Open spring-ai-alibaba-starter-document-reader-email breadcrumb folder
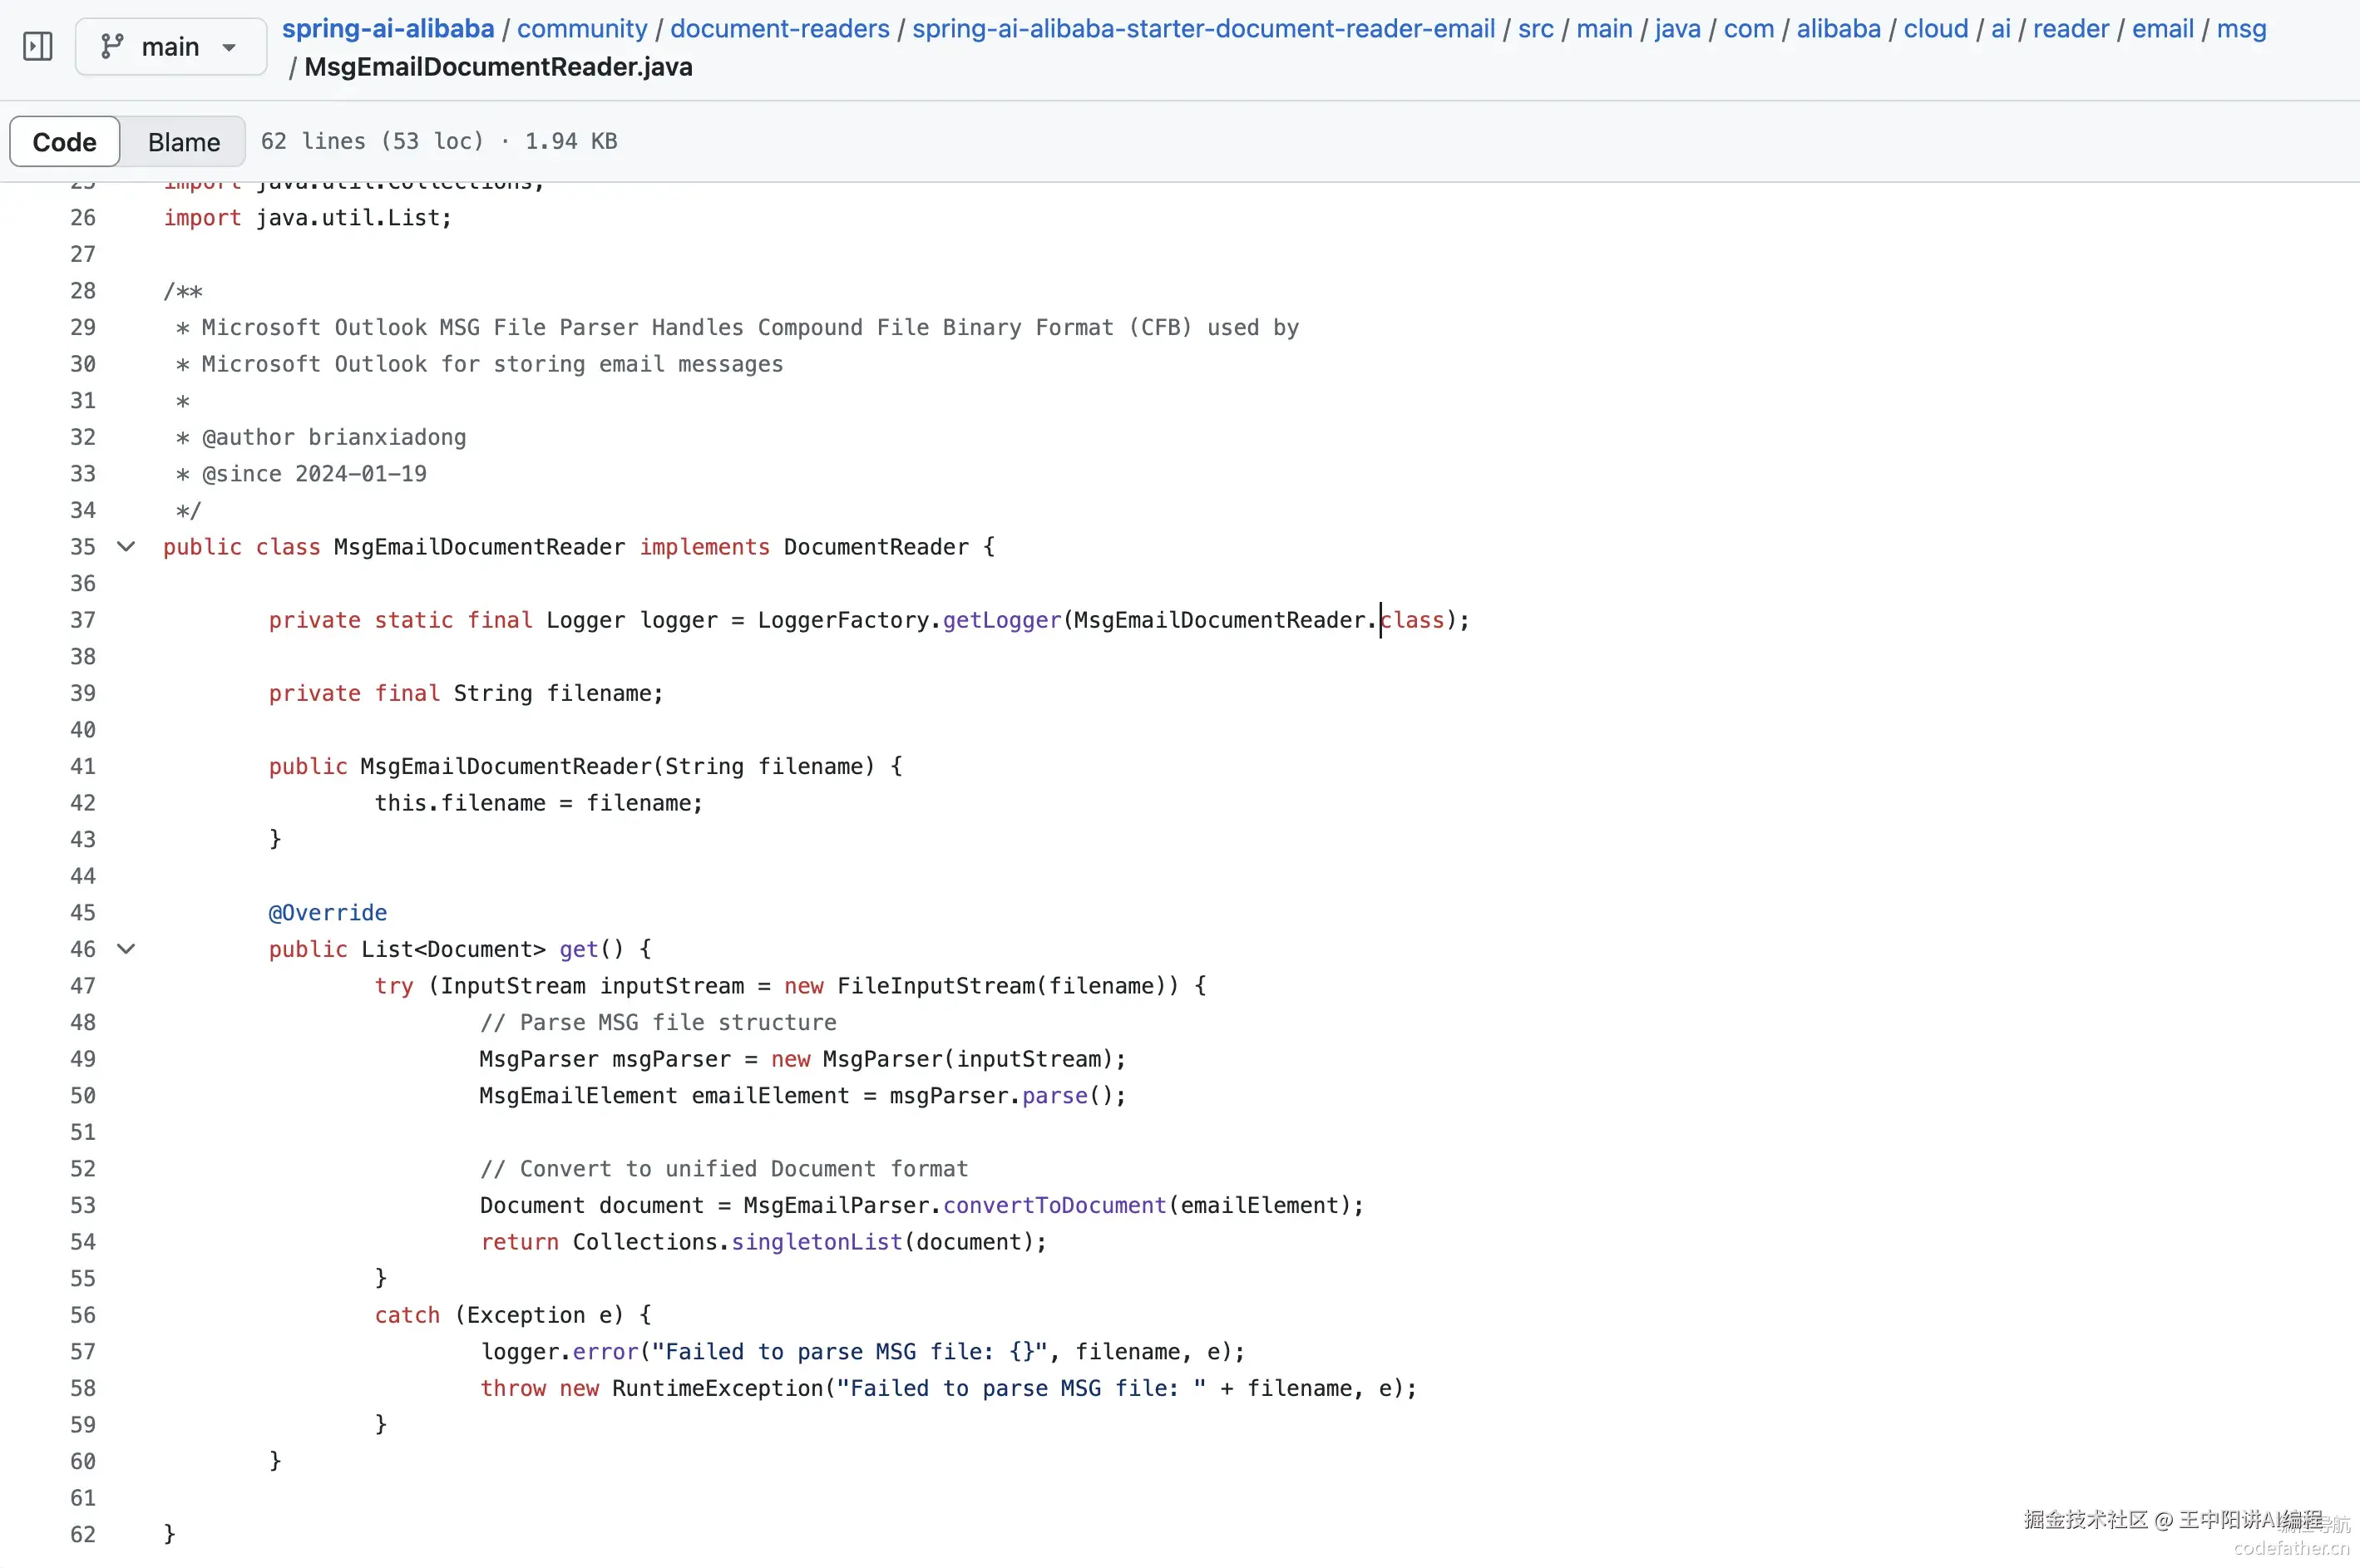The image size is (2360, 1568). click(1203, 28)
